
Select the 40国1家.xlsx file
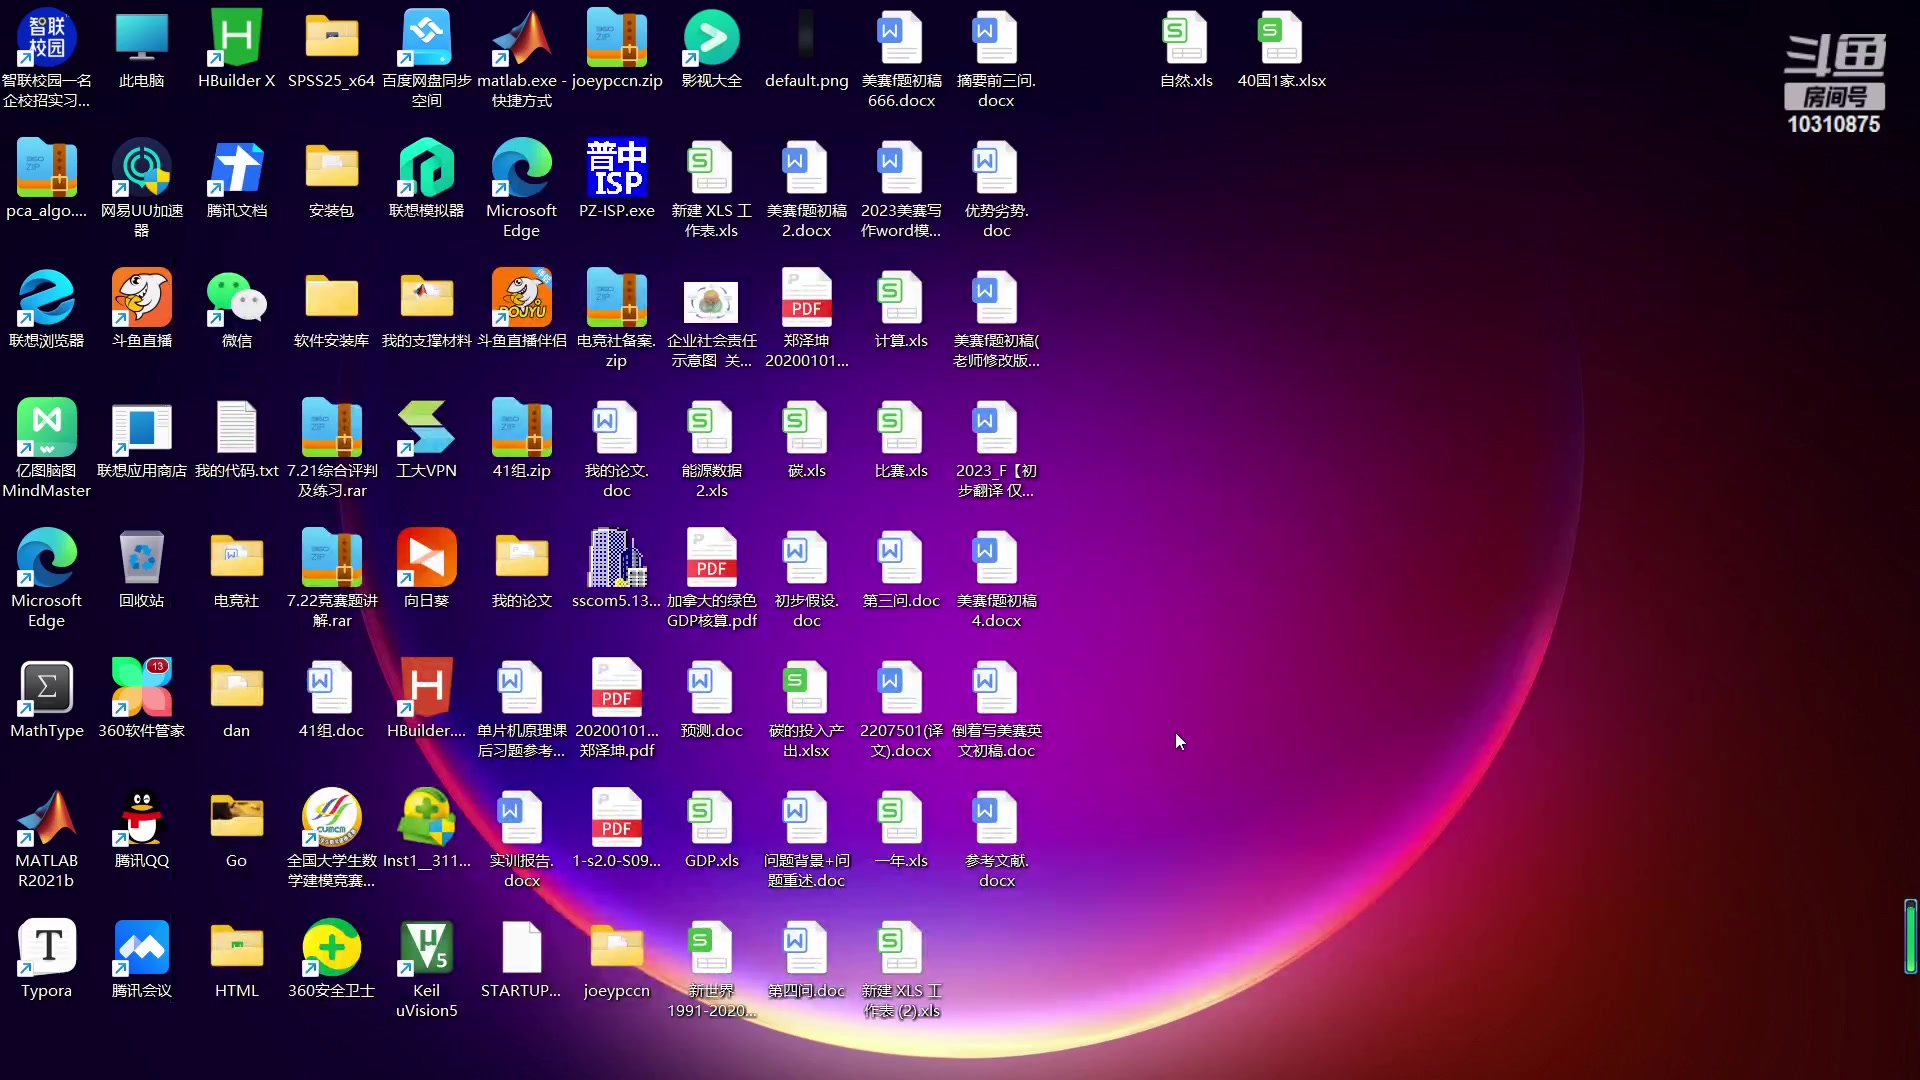pos(1281,48)
